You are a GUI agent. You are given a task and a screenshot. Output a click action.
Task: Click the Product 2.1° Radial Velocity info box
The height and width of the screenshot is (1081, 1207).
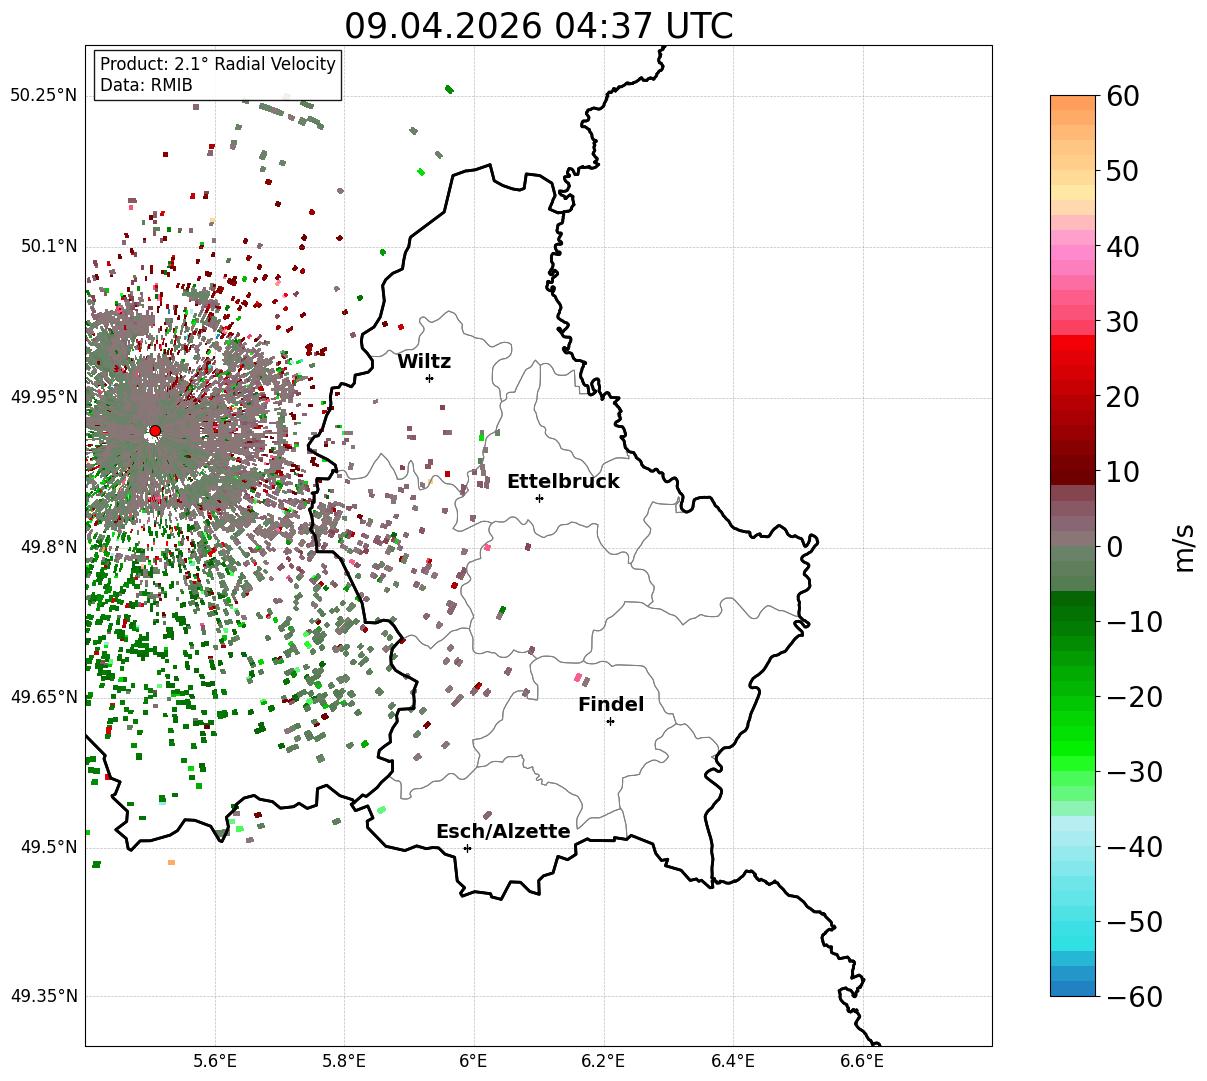pyautogui.click(x=218, y=75)
